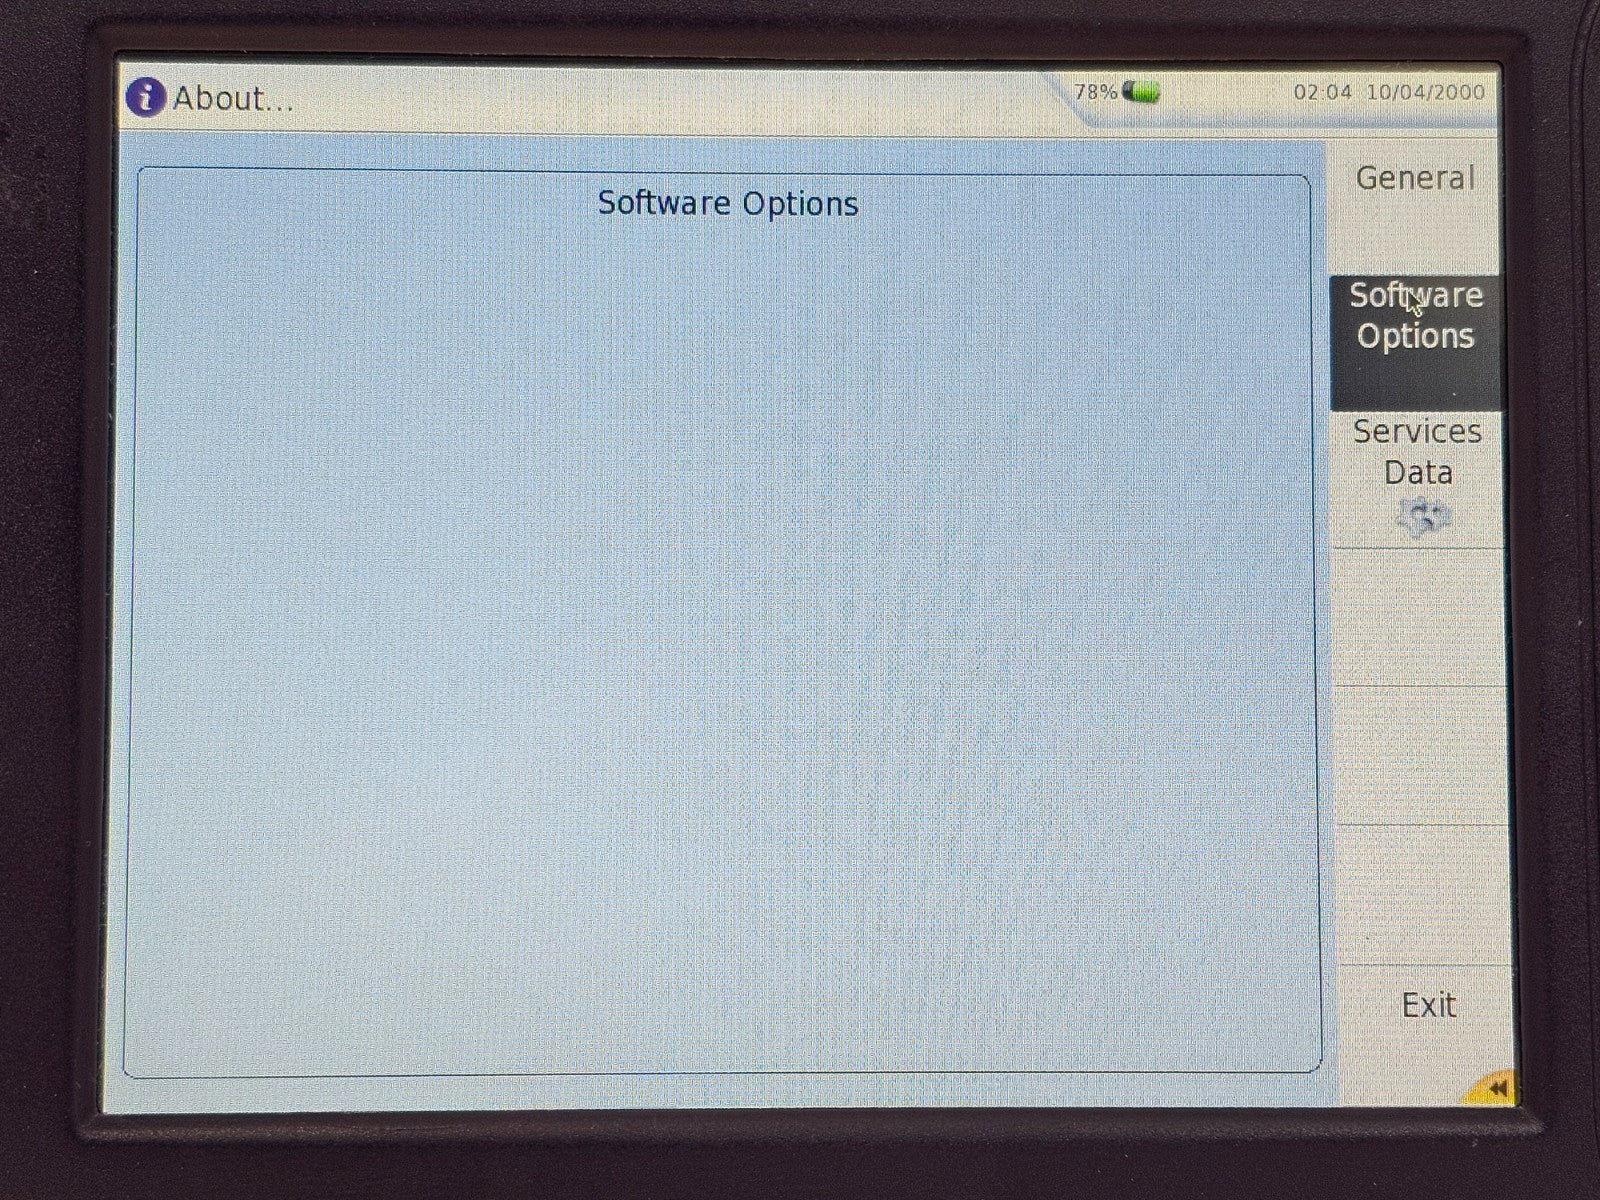Open the General tab
Screen dimensions: 1600x1200
(x=1415, y=178)
